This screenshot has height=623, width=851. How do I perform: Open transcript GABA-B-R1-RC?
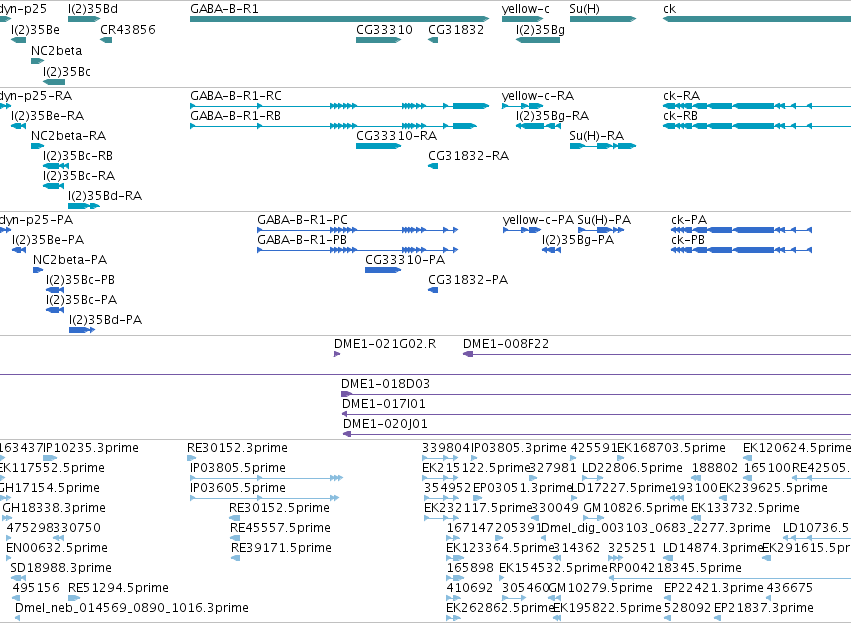[x=236, y=96]
